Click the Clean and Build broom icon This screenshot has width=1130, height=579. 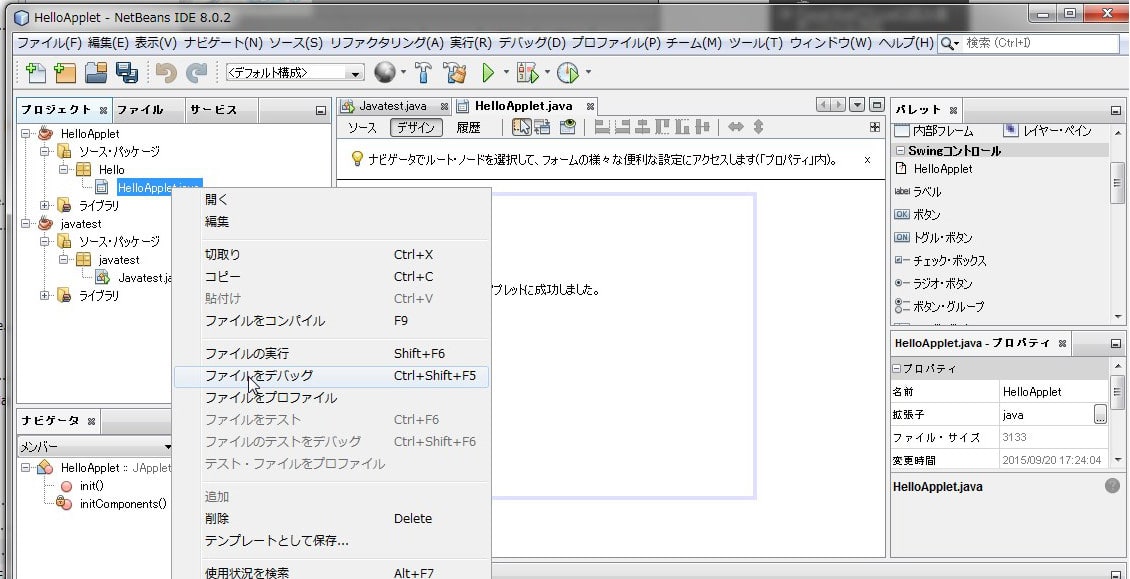click(x=455, y=72)
